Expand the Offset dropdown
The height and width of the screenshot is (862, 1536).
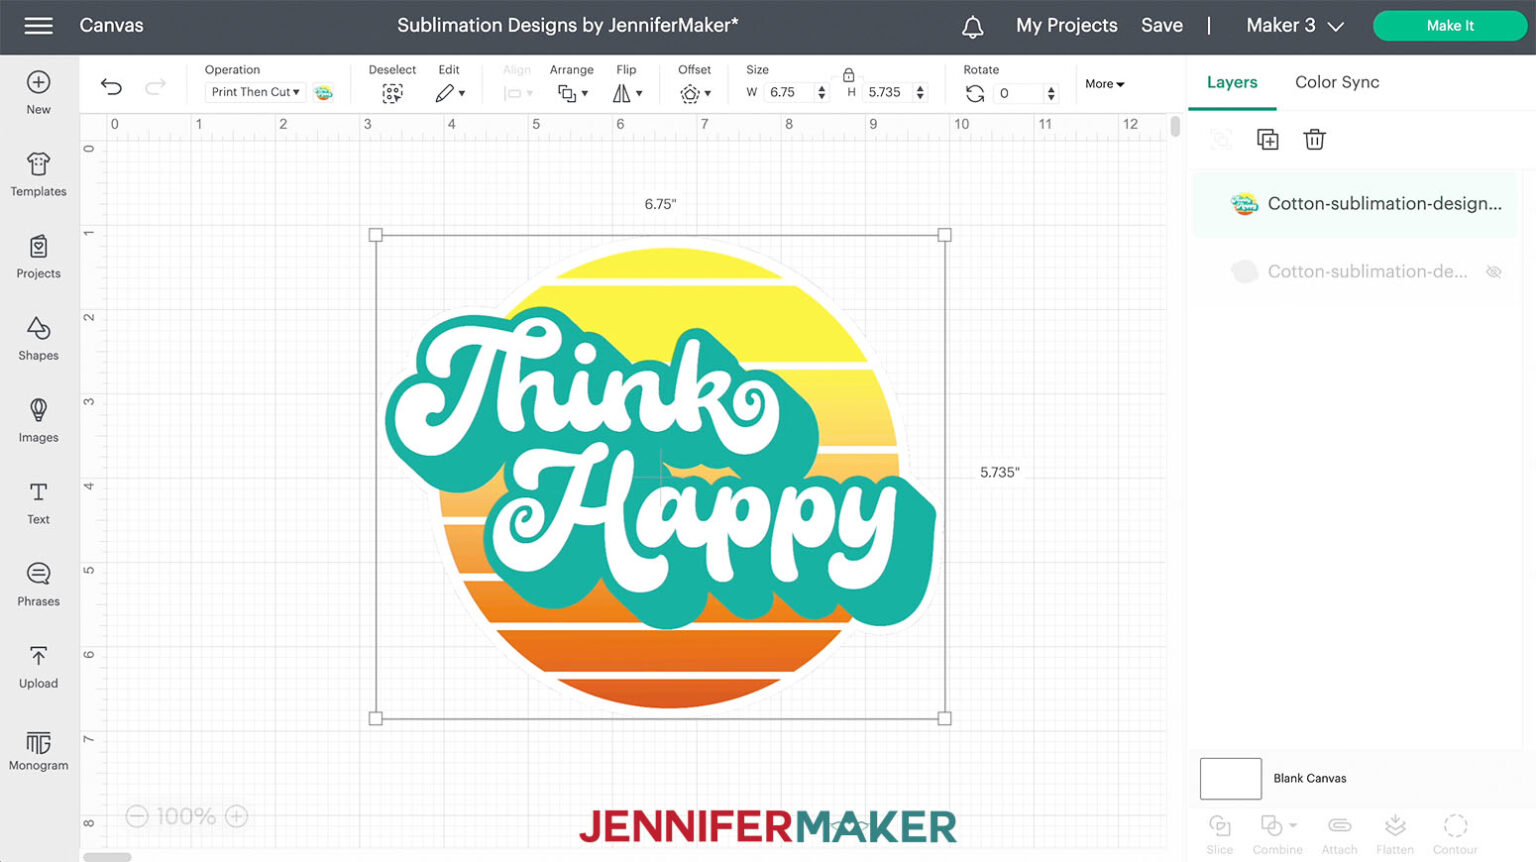[695, 94]
